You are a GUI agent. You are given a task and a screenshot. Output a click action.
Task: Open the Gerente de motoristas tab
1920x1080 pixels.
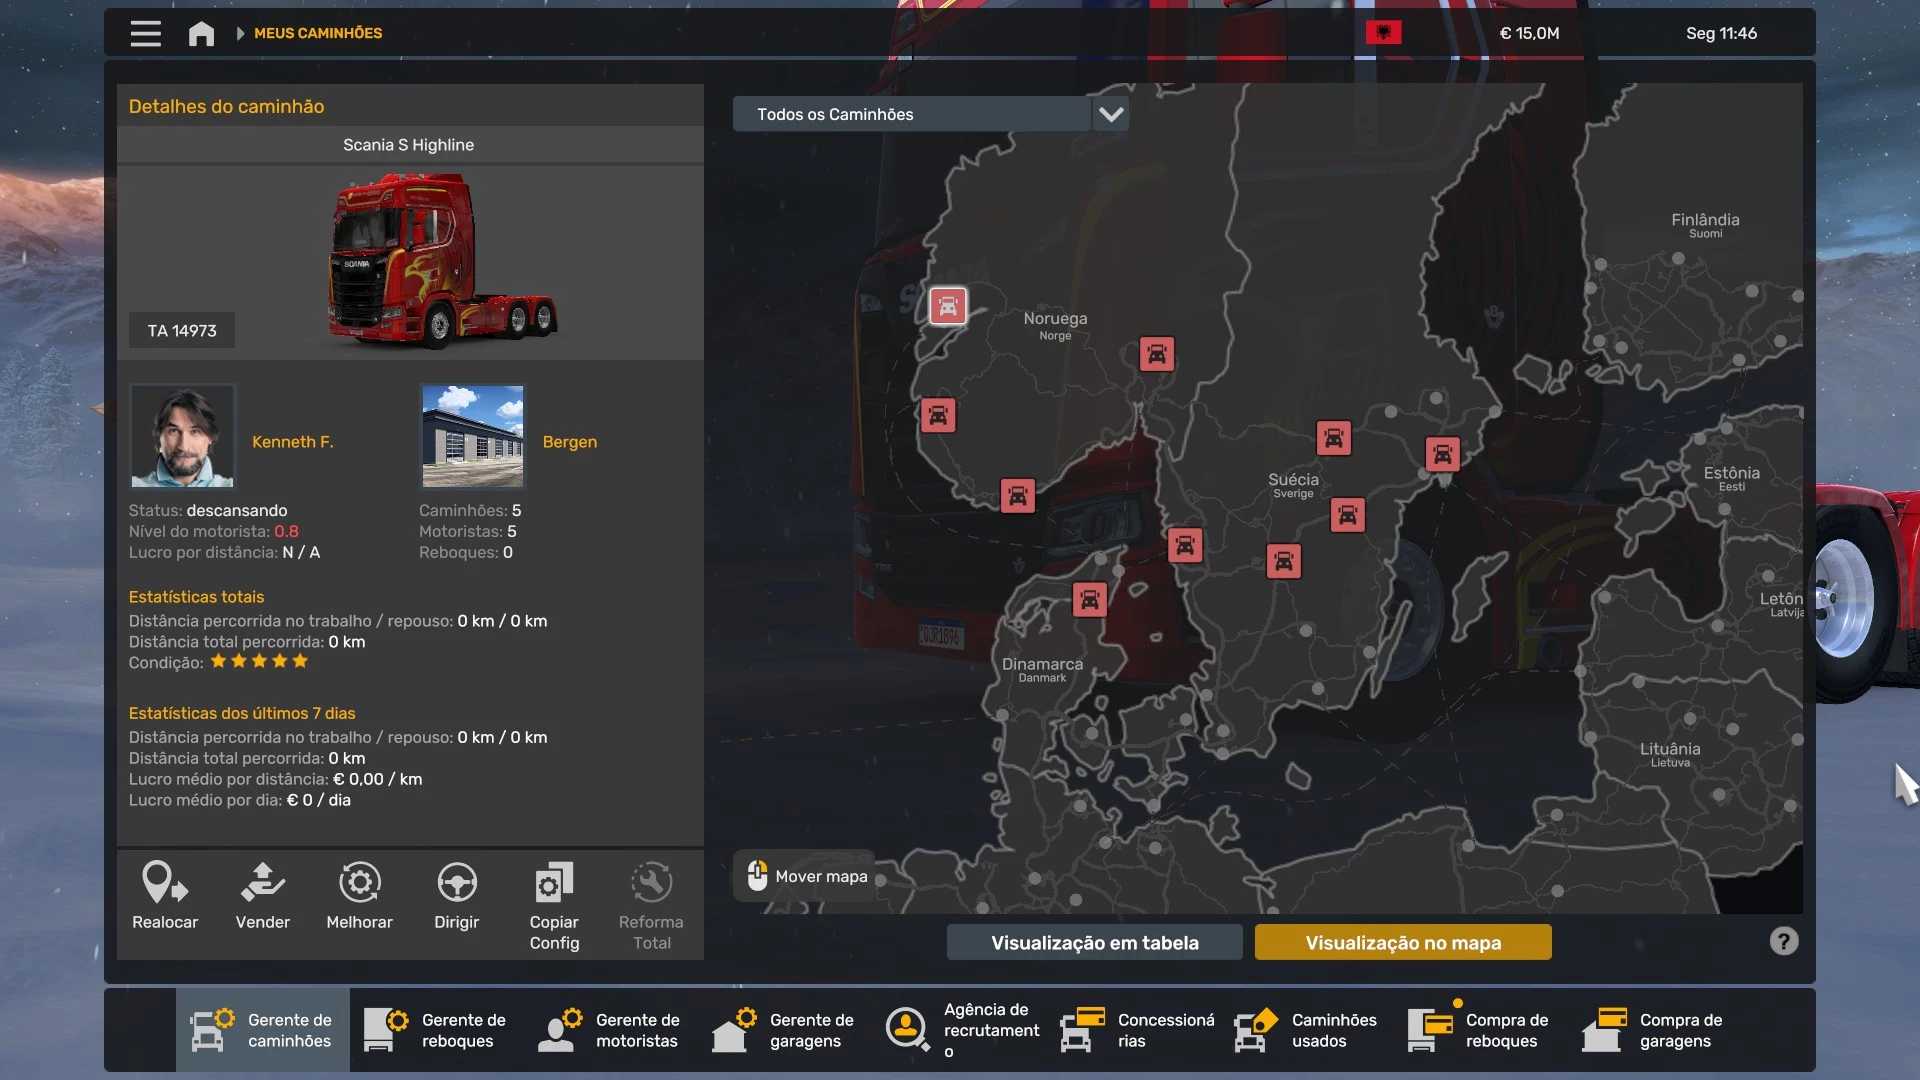coord(610,1030)
